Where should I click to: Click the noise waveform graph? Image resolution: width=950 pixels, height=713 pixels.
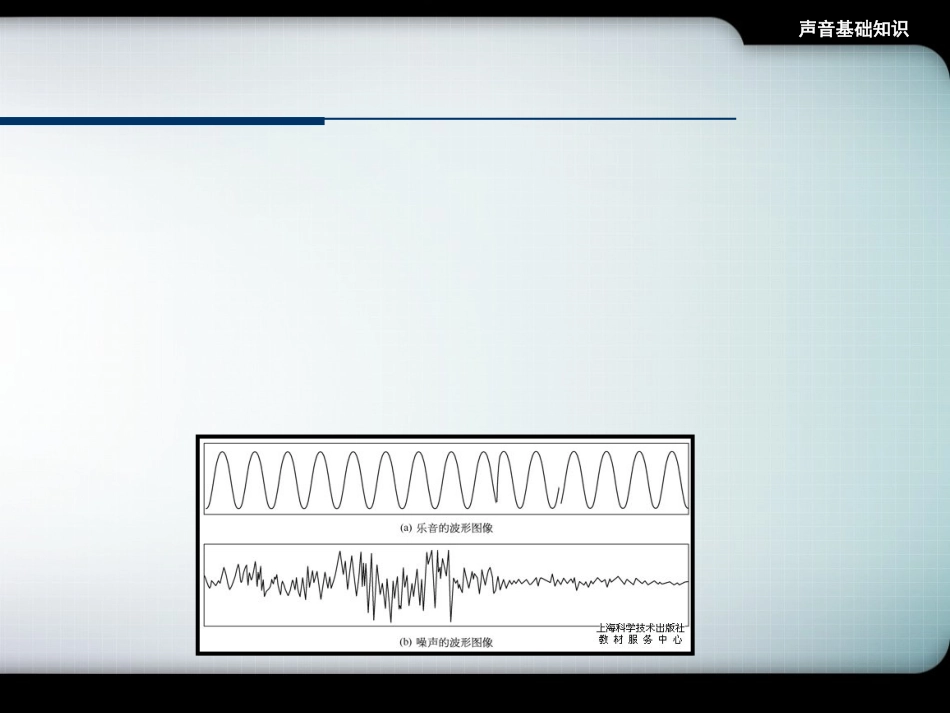[447, 585]
